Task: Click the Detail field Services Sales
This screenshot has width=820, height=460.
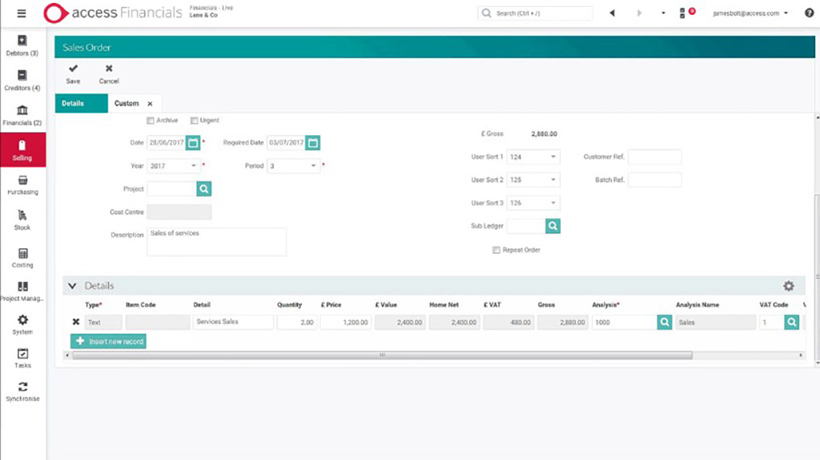Action: click(233, 322)
